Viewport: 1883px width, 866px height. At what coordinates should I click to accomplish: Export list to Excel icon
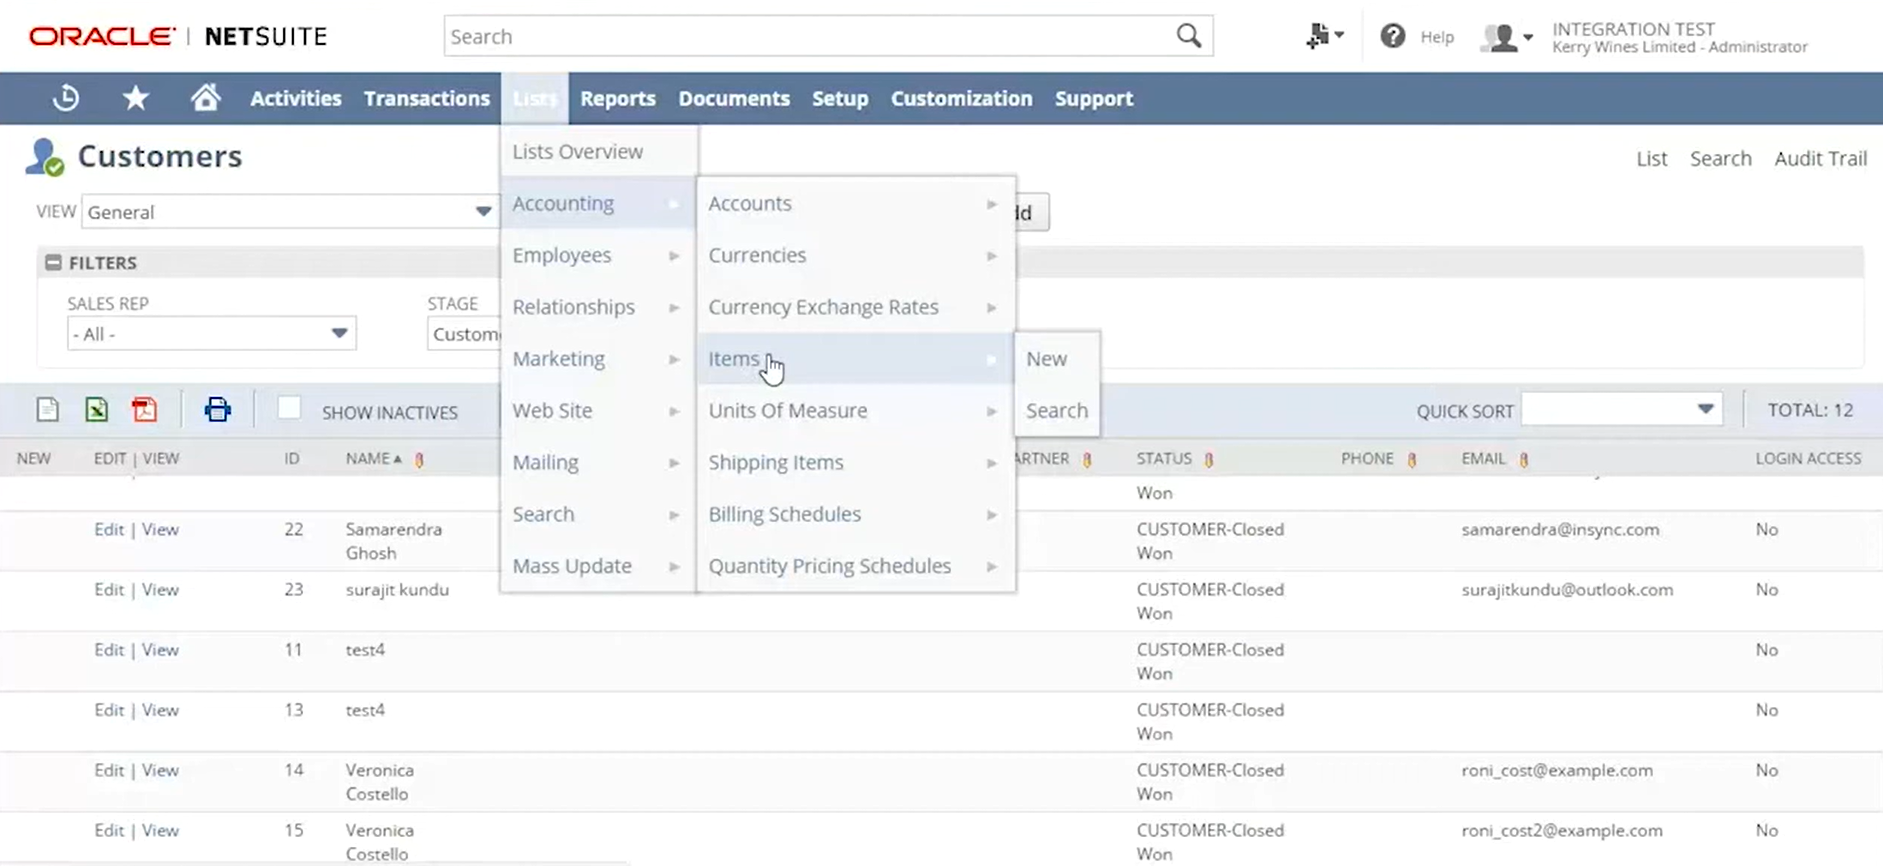pyautogui.click(x=96, y=410)
